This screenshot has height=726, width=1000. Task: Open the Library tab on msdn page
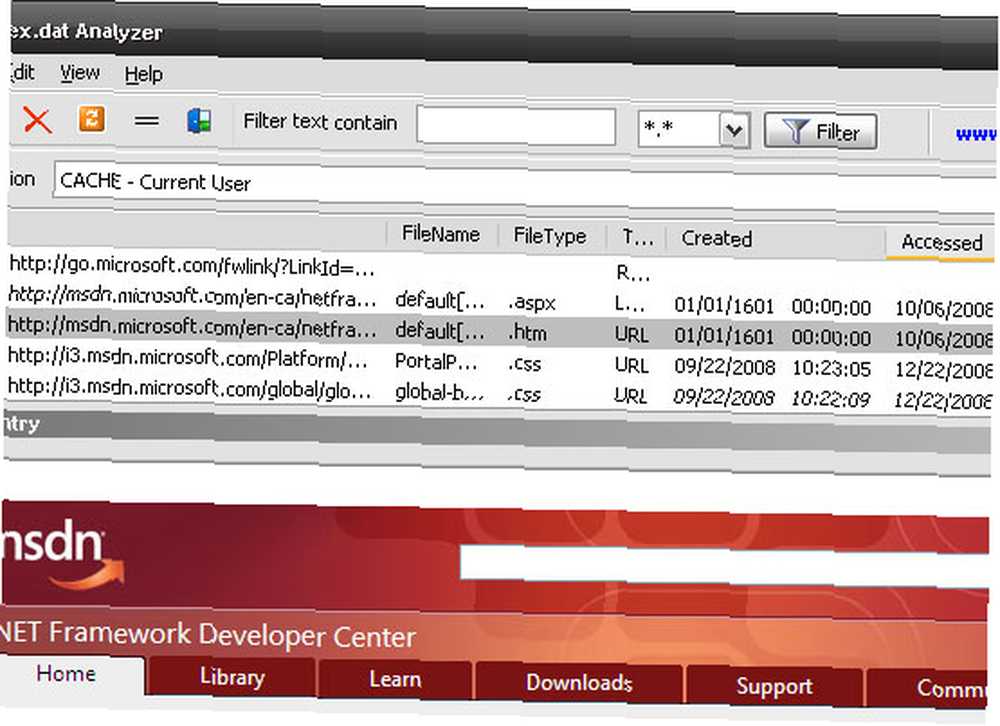click(x=232, y=676)
